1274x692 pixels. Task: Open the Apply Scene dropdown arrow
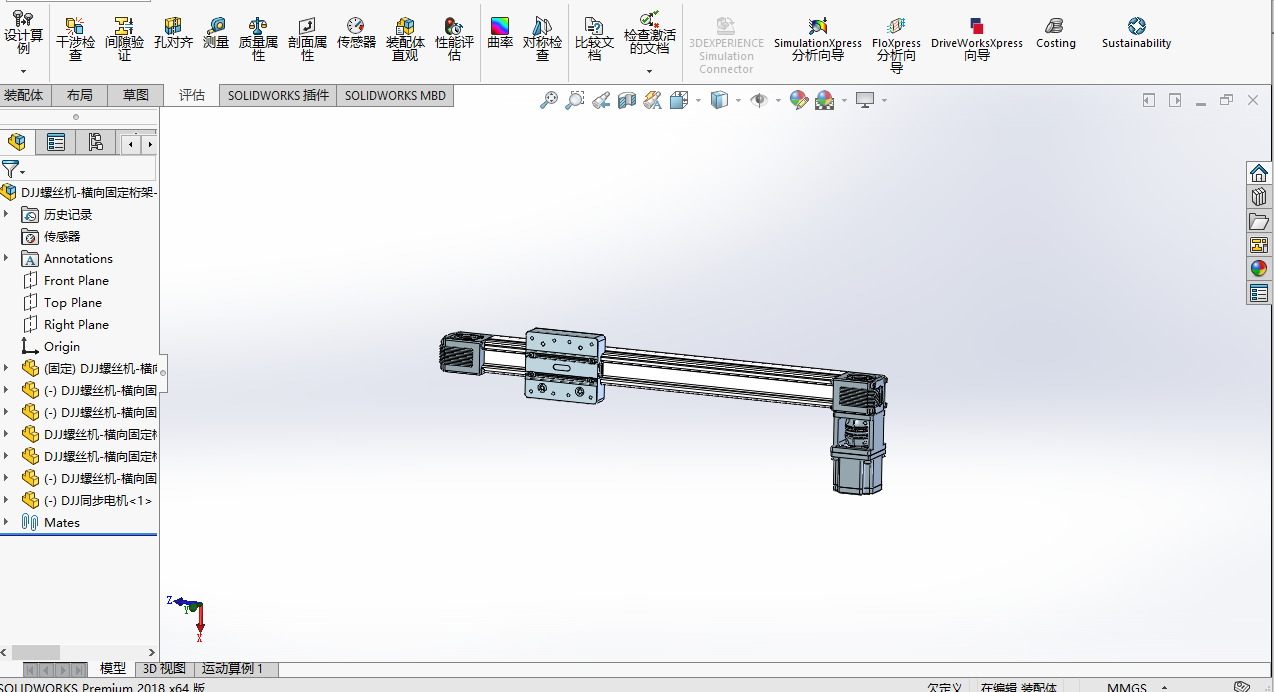point(844,100)
